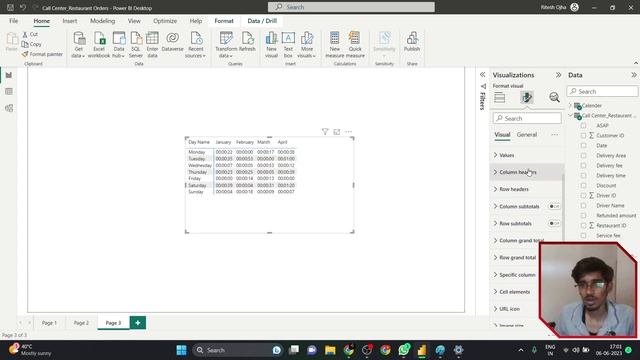Expand the Values section
This screenshot has width=640, height=360.
[x=527, y=155]
